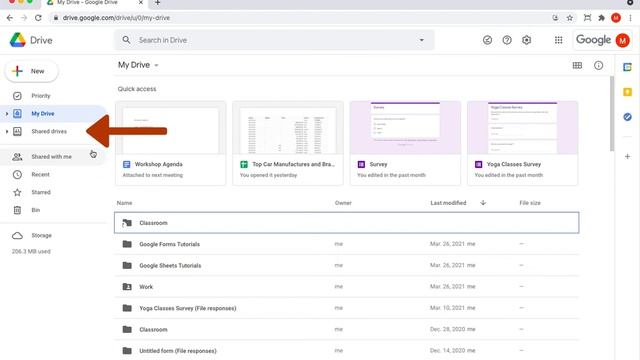Click the Shared with me people icon
This screenshot has width=640, height=360.
tap(17, 157)
